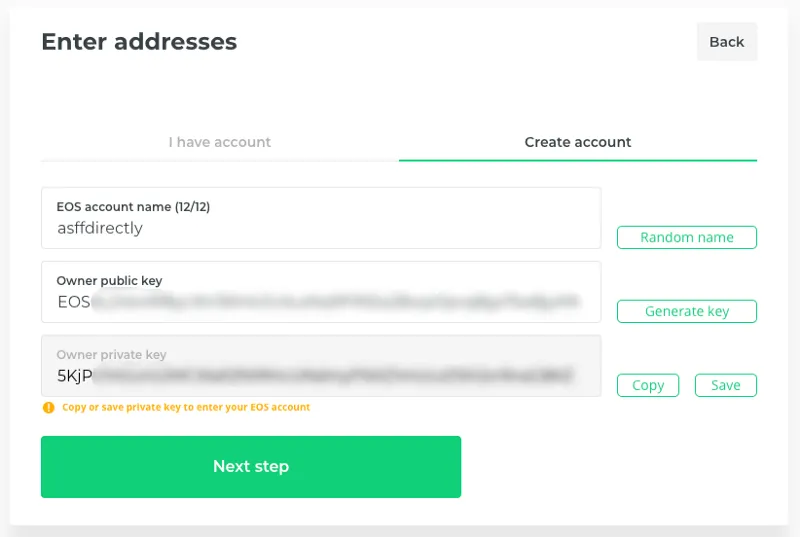
Task: Switch to the I have account tab
Action: coord(219,142)
